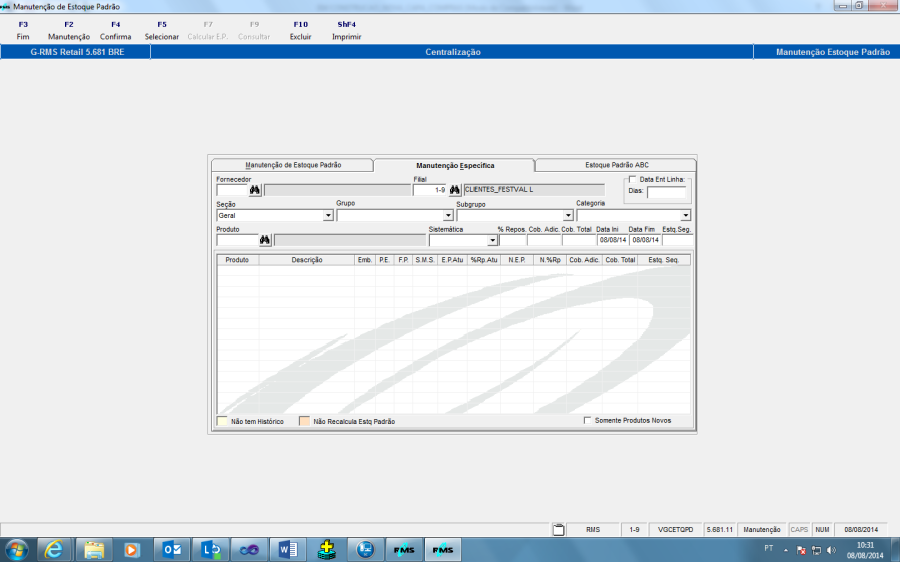
Task: Click ShF4 Imprimir toolbar button
Action: 347,30
